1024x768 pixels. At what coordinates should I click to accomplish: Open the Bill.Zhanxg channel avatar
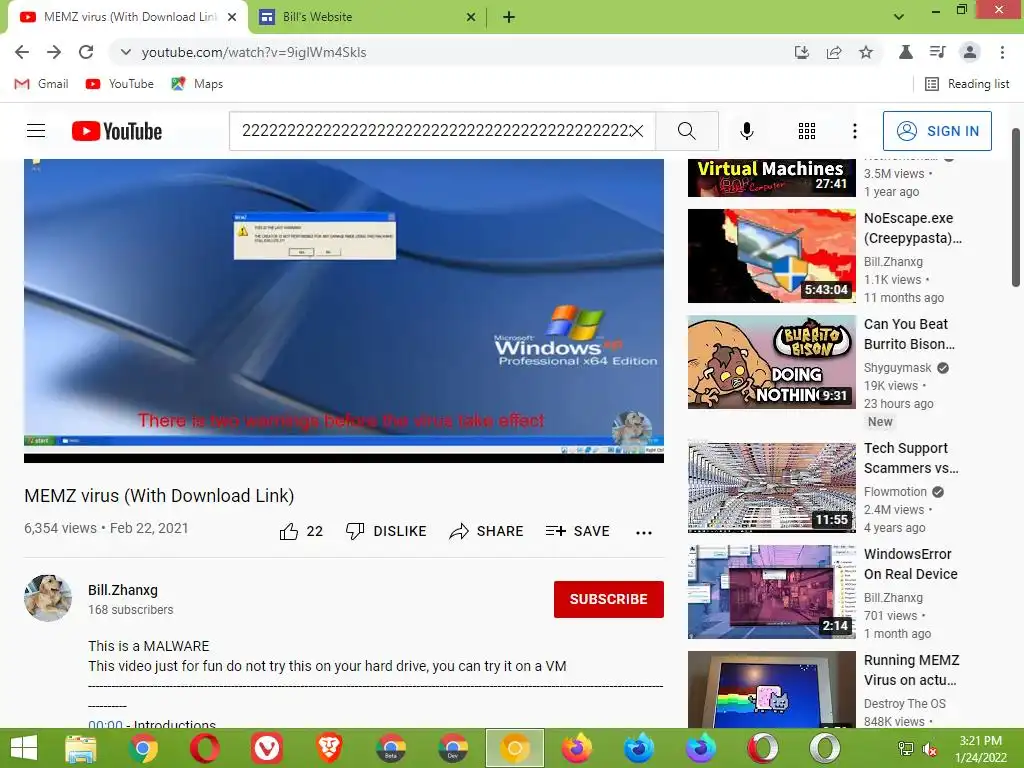pos(48,598)
